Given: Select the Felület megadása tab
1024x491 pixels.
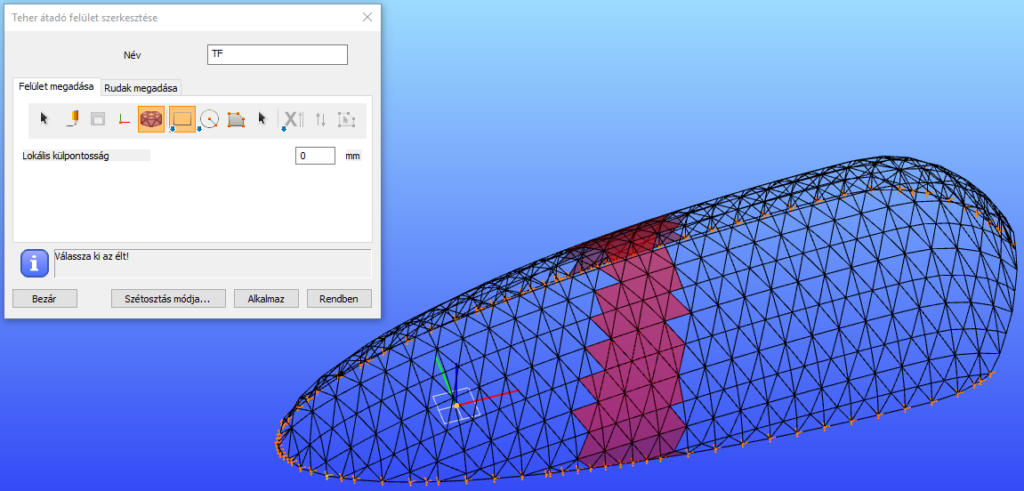Looking at the screenshot, I should 56,87.
